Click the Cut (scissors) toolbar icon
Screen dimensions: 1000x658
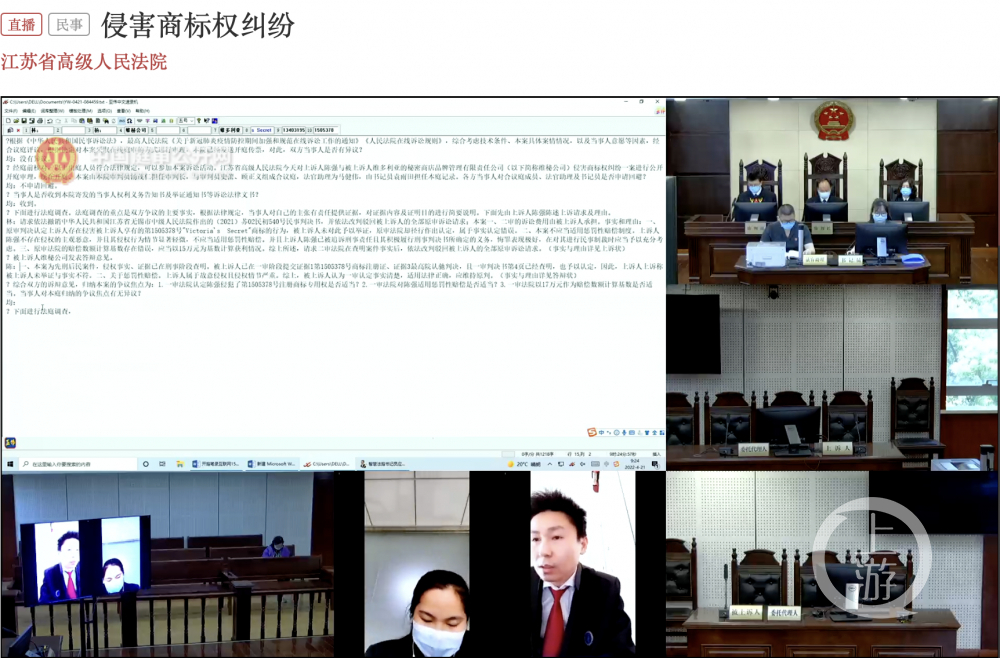(65, 121)
